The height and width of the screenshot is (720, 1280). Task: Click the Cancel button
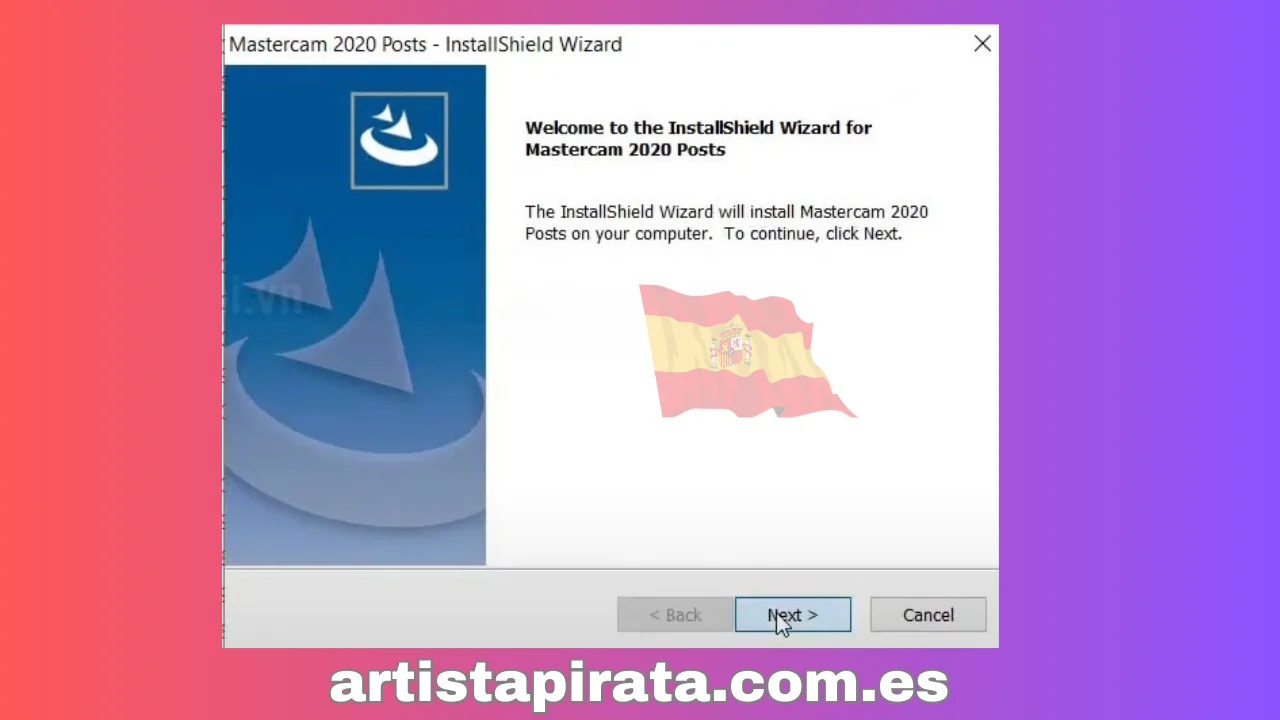[x=928, y=615]
